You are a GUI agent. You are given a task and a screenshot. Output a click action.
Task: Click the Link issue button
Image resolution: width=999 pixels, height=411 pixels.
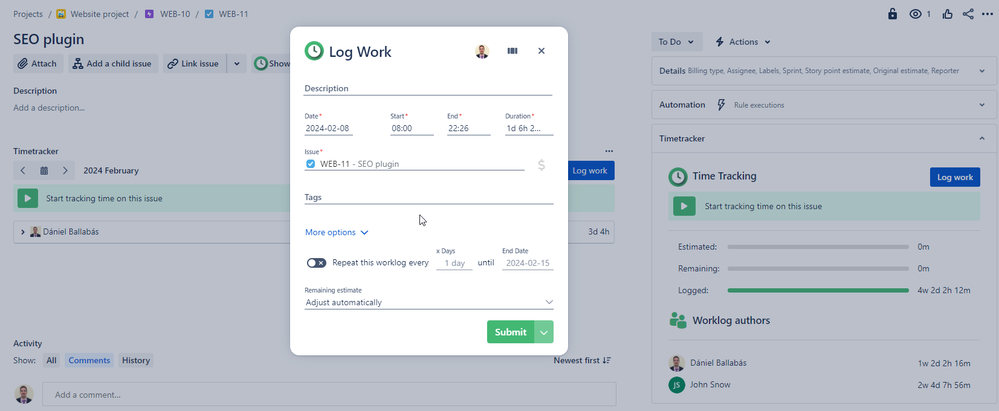coord(194,64)
